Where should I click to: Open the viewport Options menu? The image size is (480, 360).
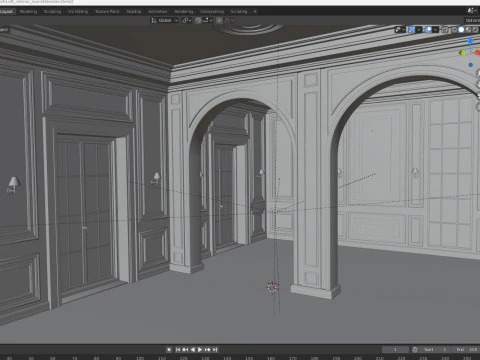[473, 20]
